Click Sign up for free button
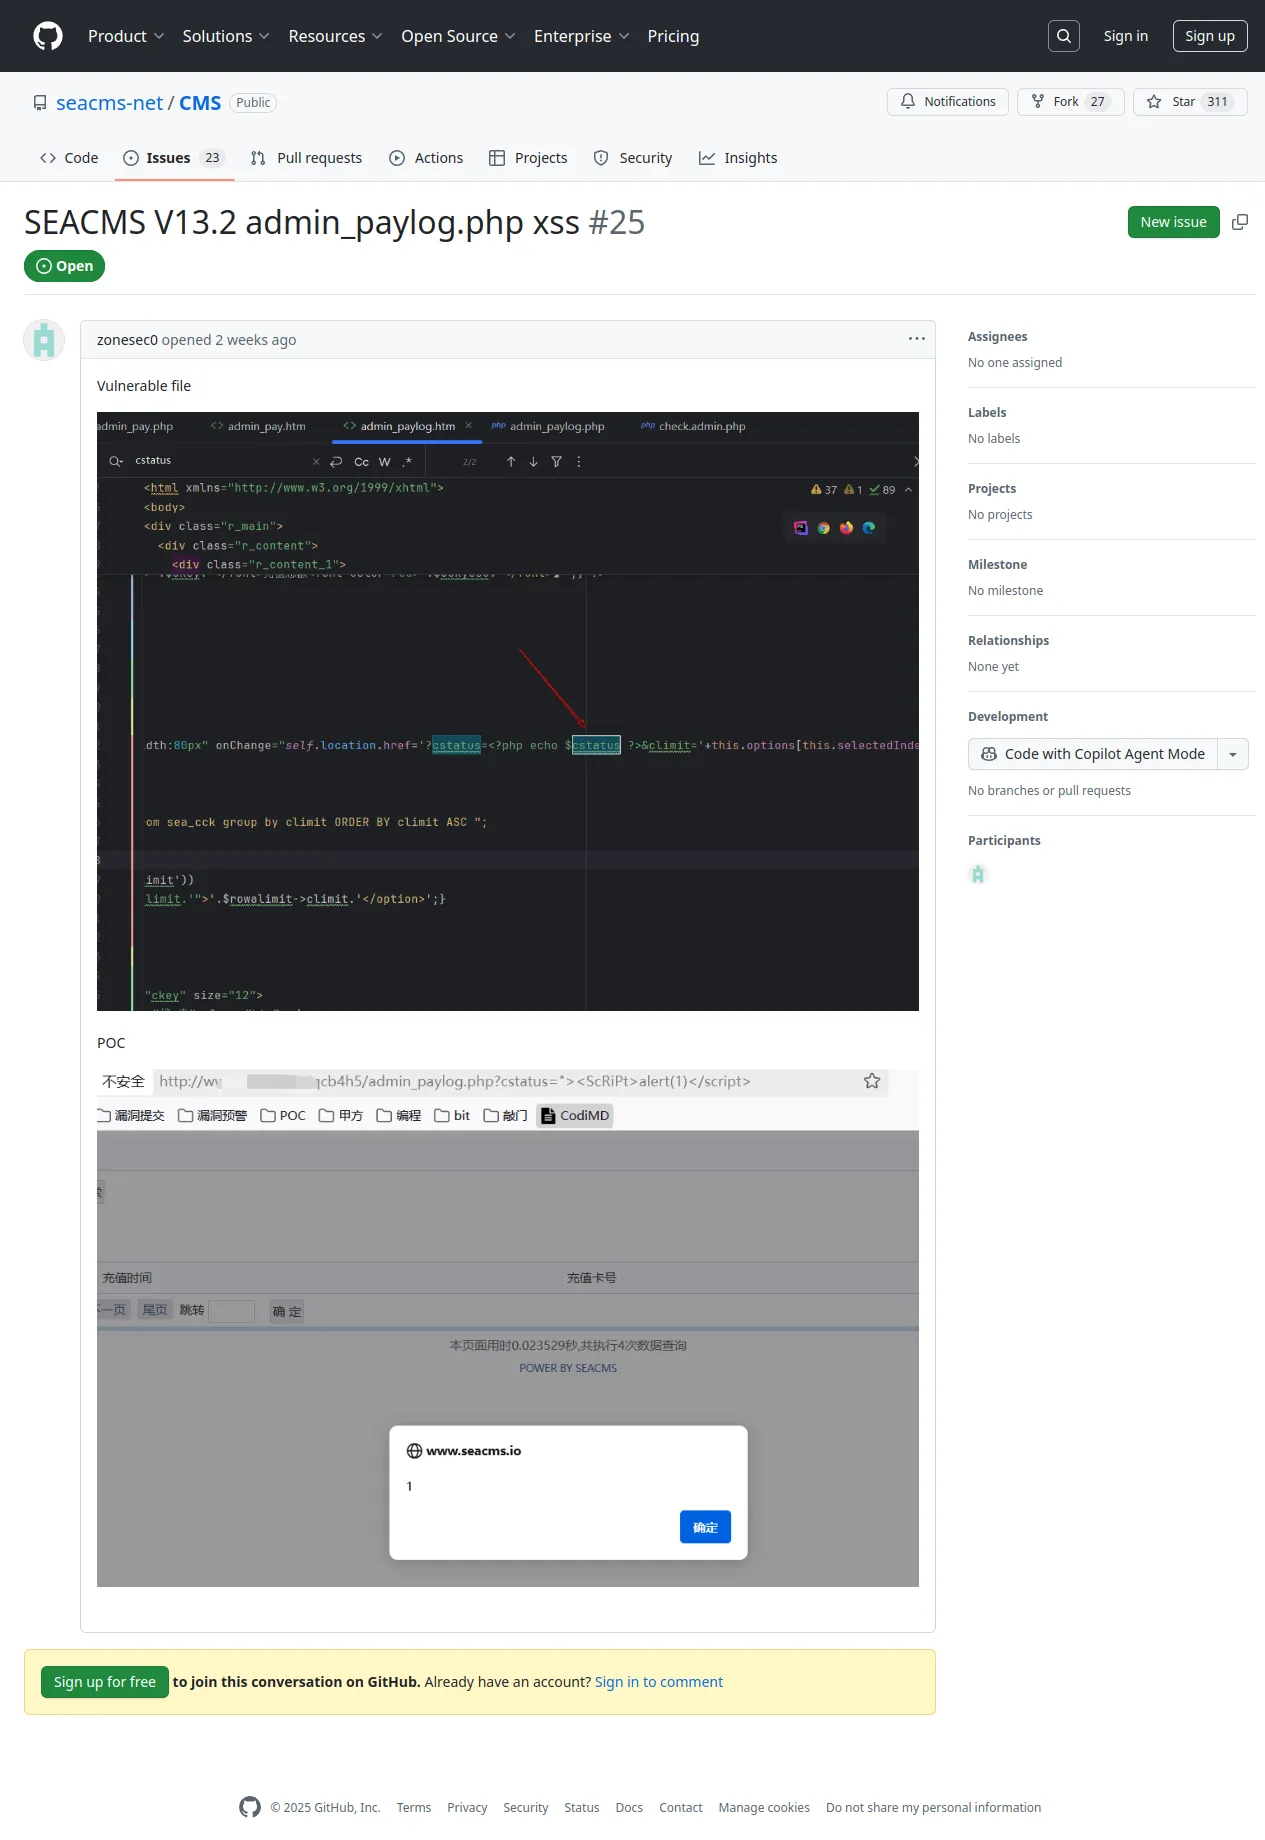This screenshot has height=1840, width=1265. 105,1682
